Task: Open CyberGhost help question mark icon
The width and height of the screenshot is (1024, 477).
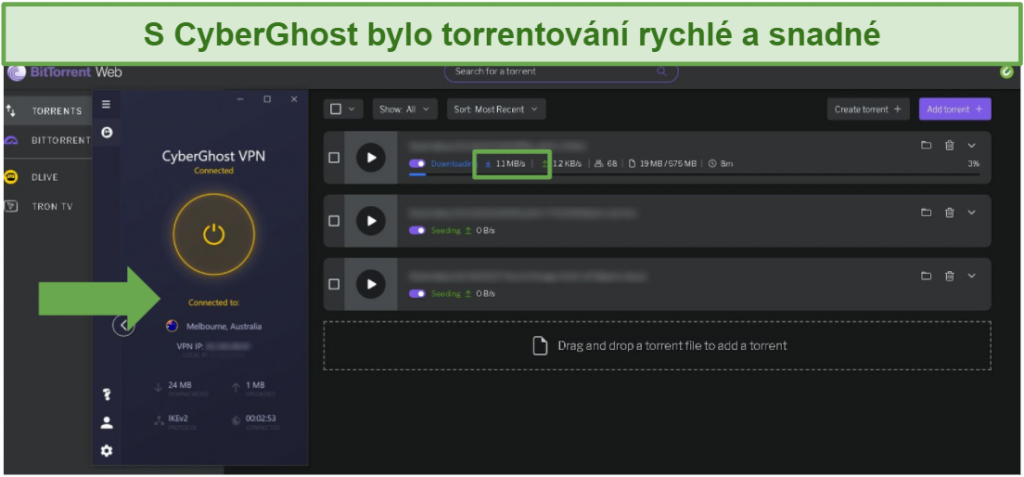Action: click(x=106, y=394)
